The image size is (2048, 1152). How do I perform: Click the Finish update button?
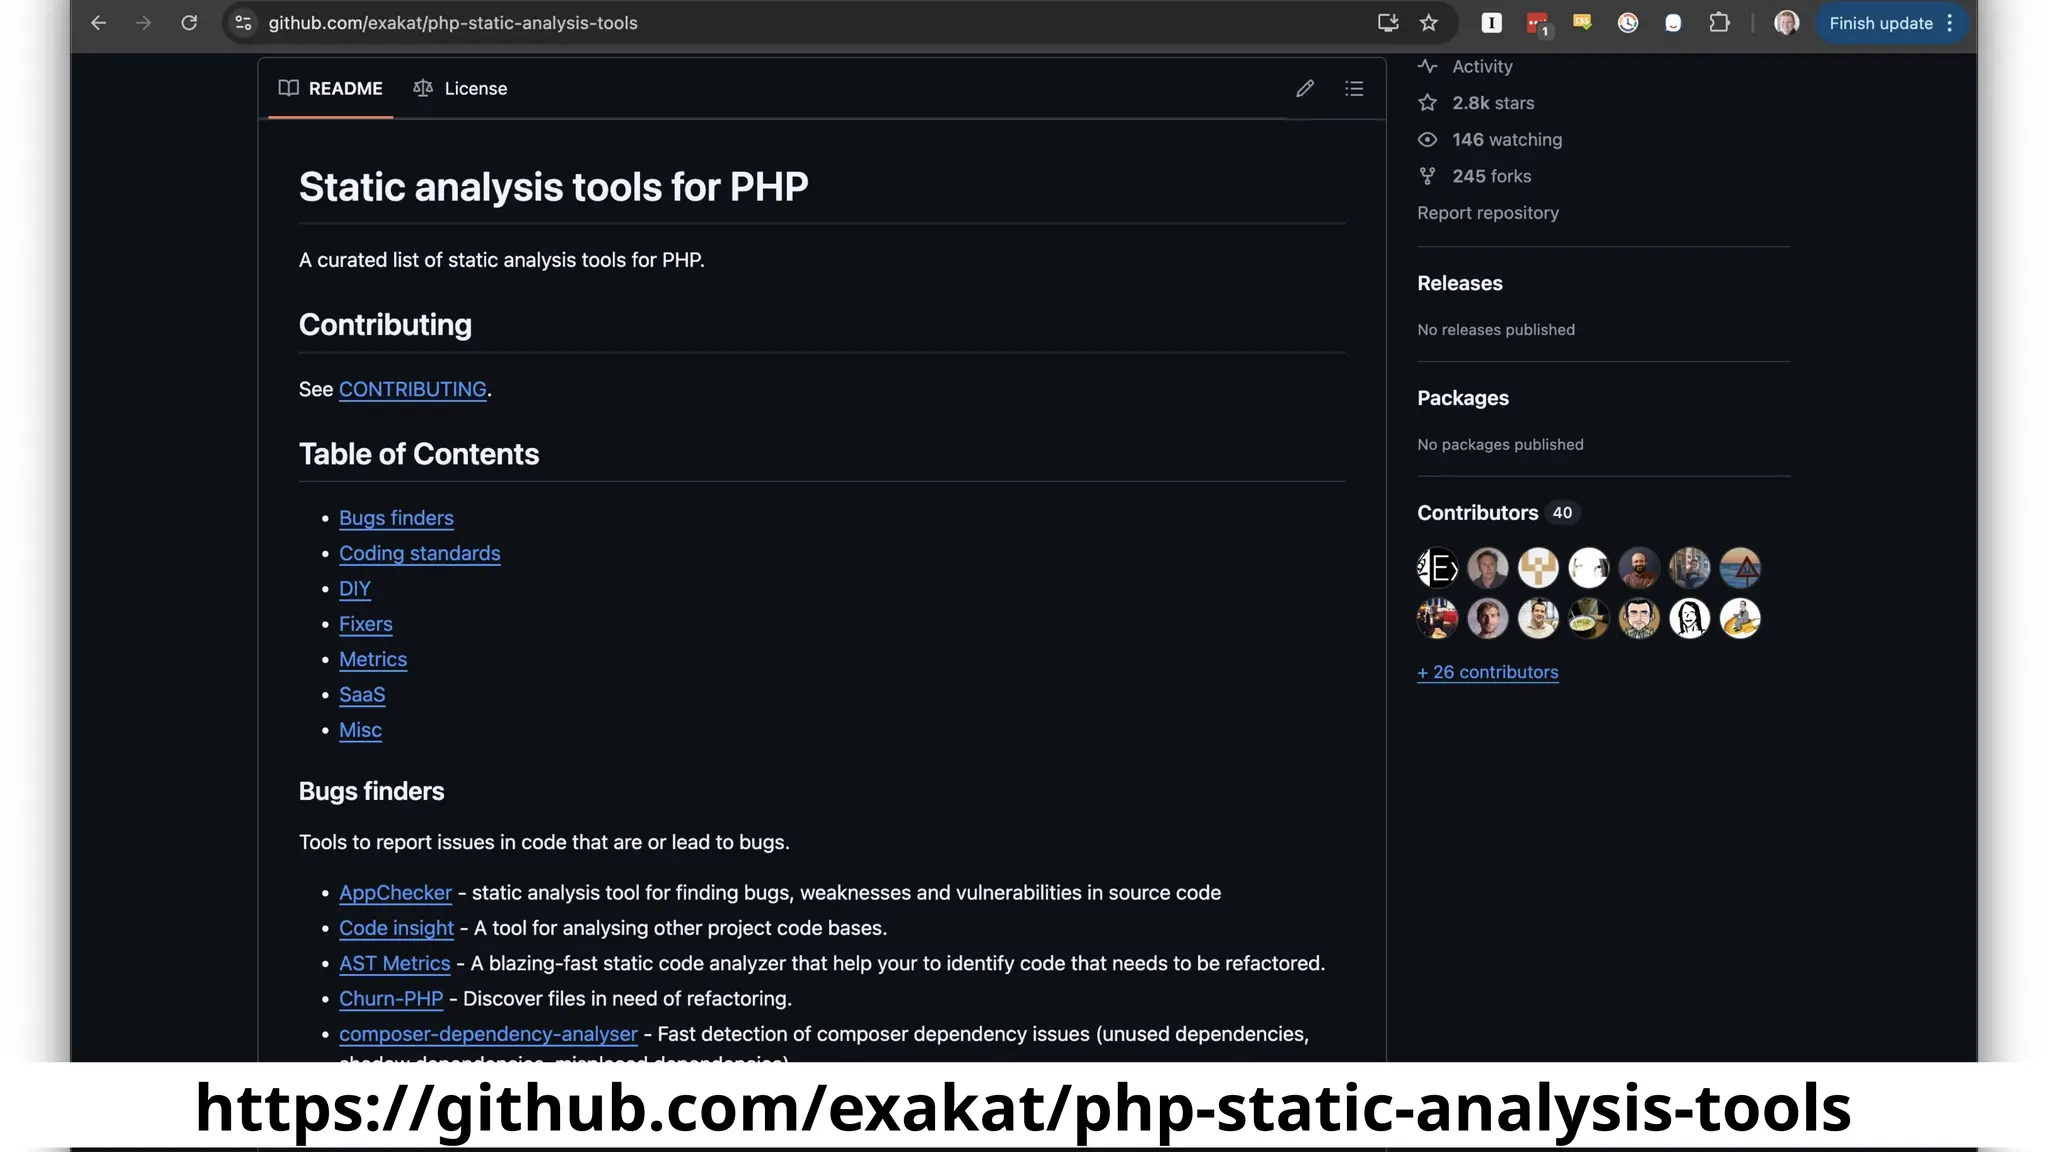1880,23
